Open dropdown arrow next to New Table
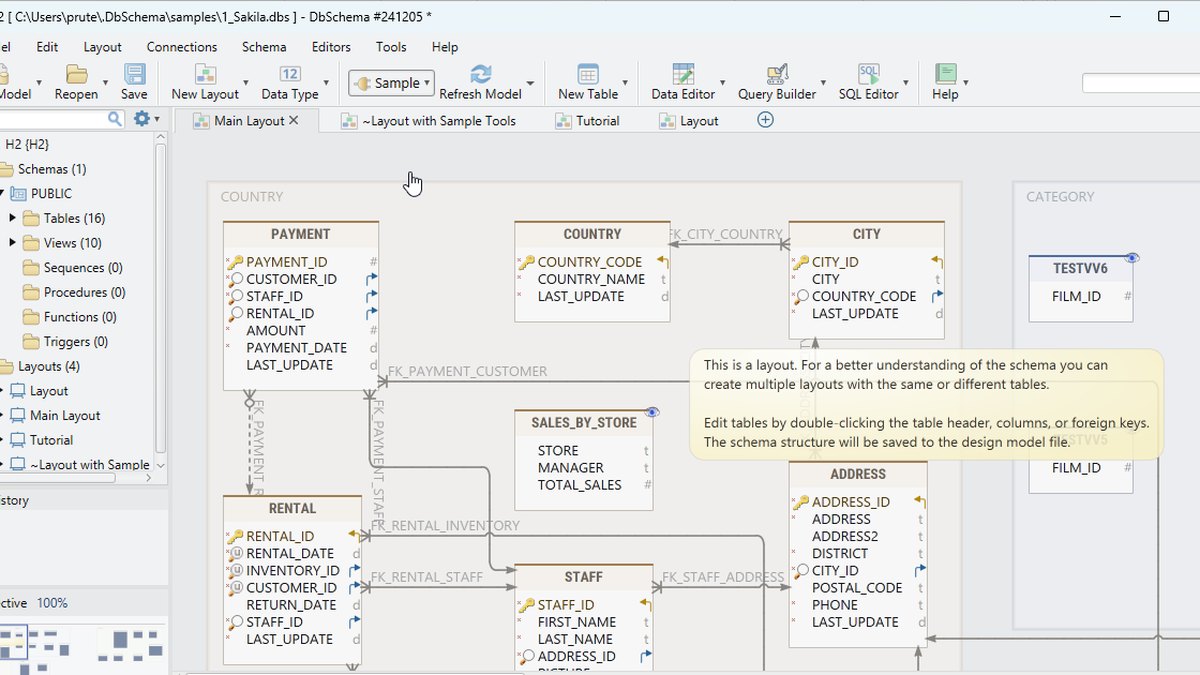Image resolution: width=1200 pixels, height=675 pixels. [626, 83]
